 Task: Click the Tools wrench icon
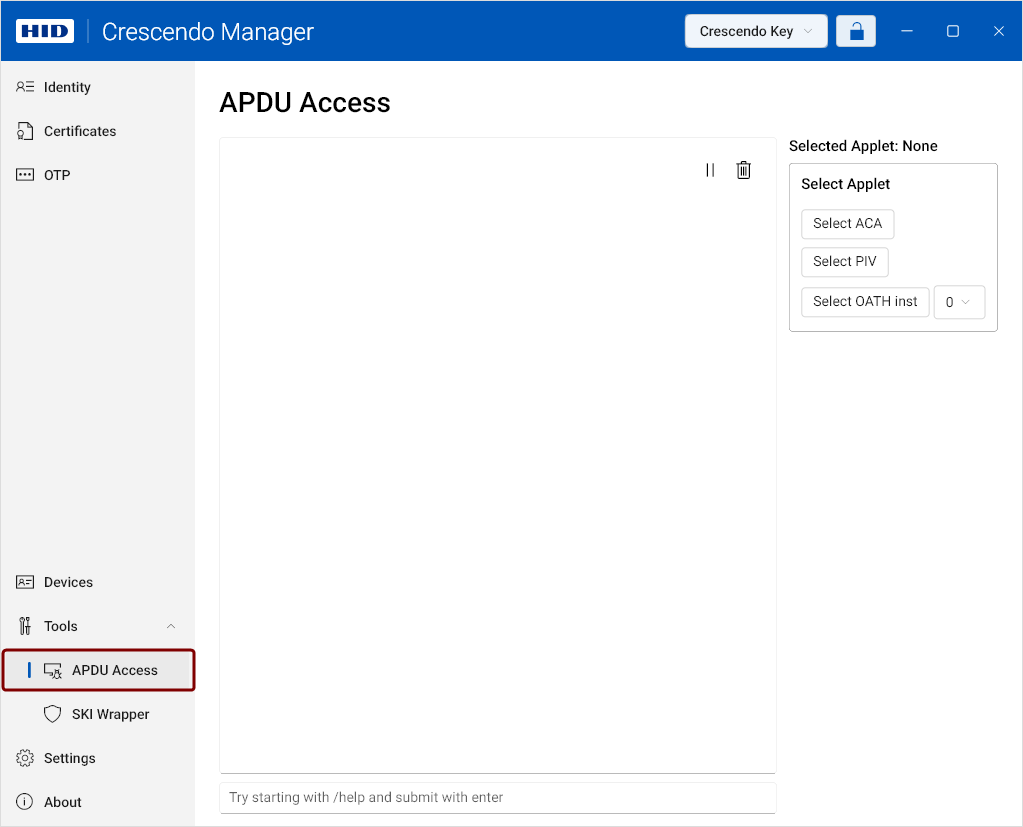25,626
